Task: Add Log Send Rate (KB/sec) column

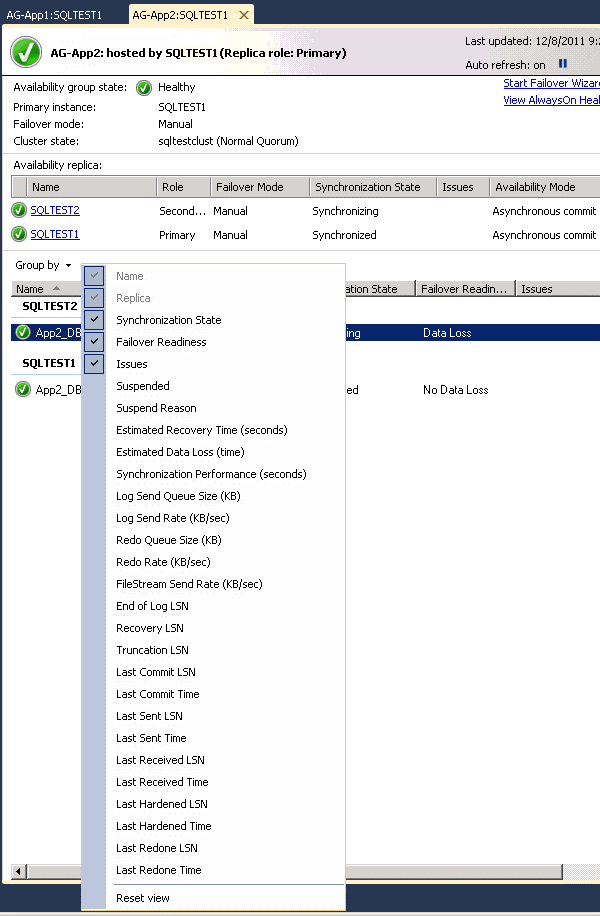Action: [x=172, y=518]
